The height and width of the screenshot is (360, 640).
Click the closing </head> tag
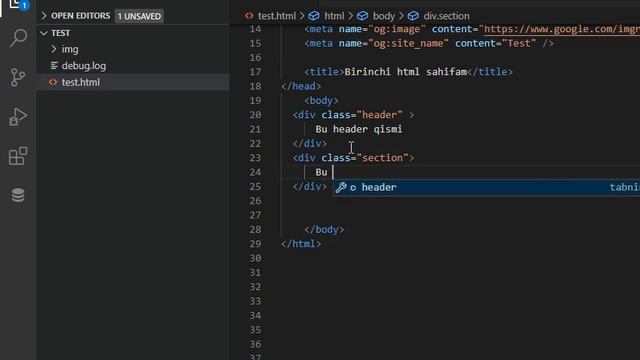click(x=301, y=86)
